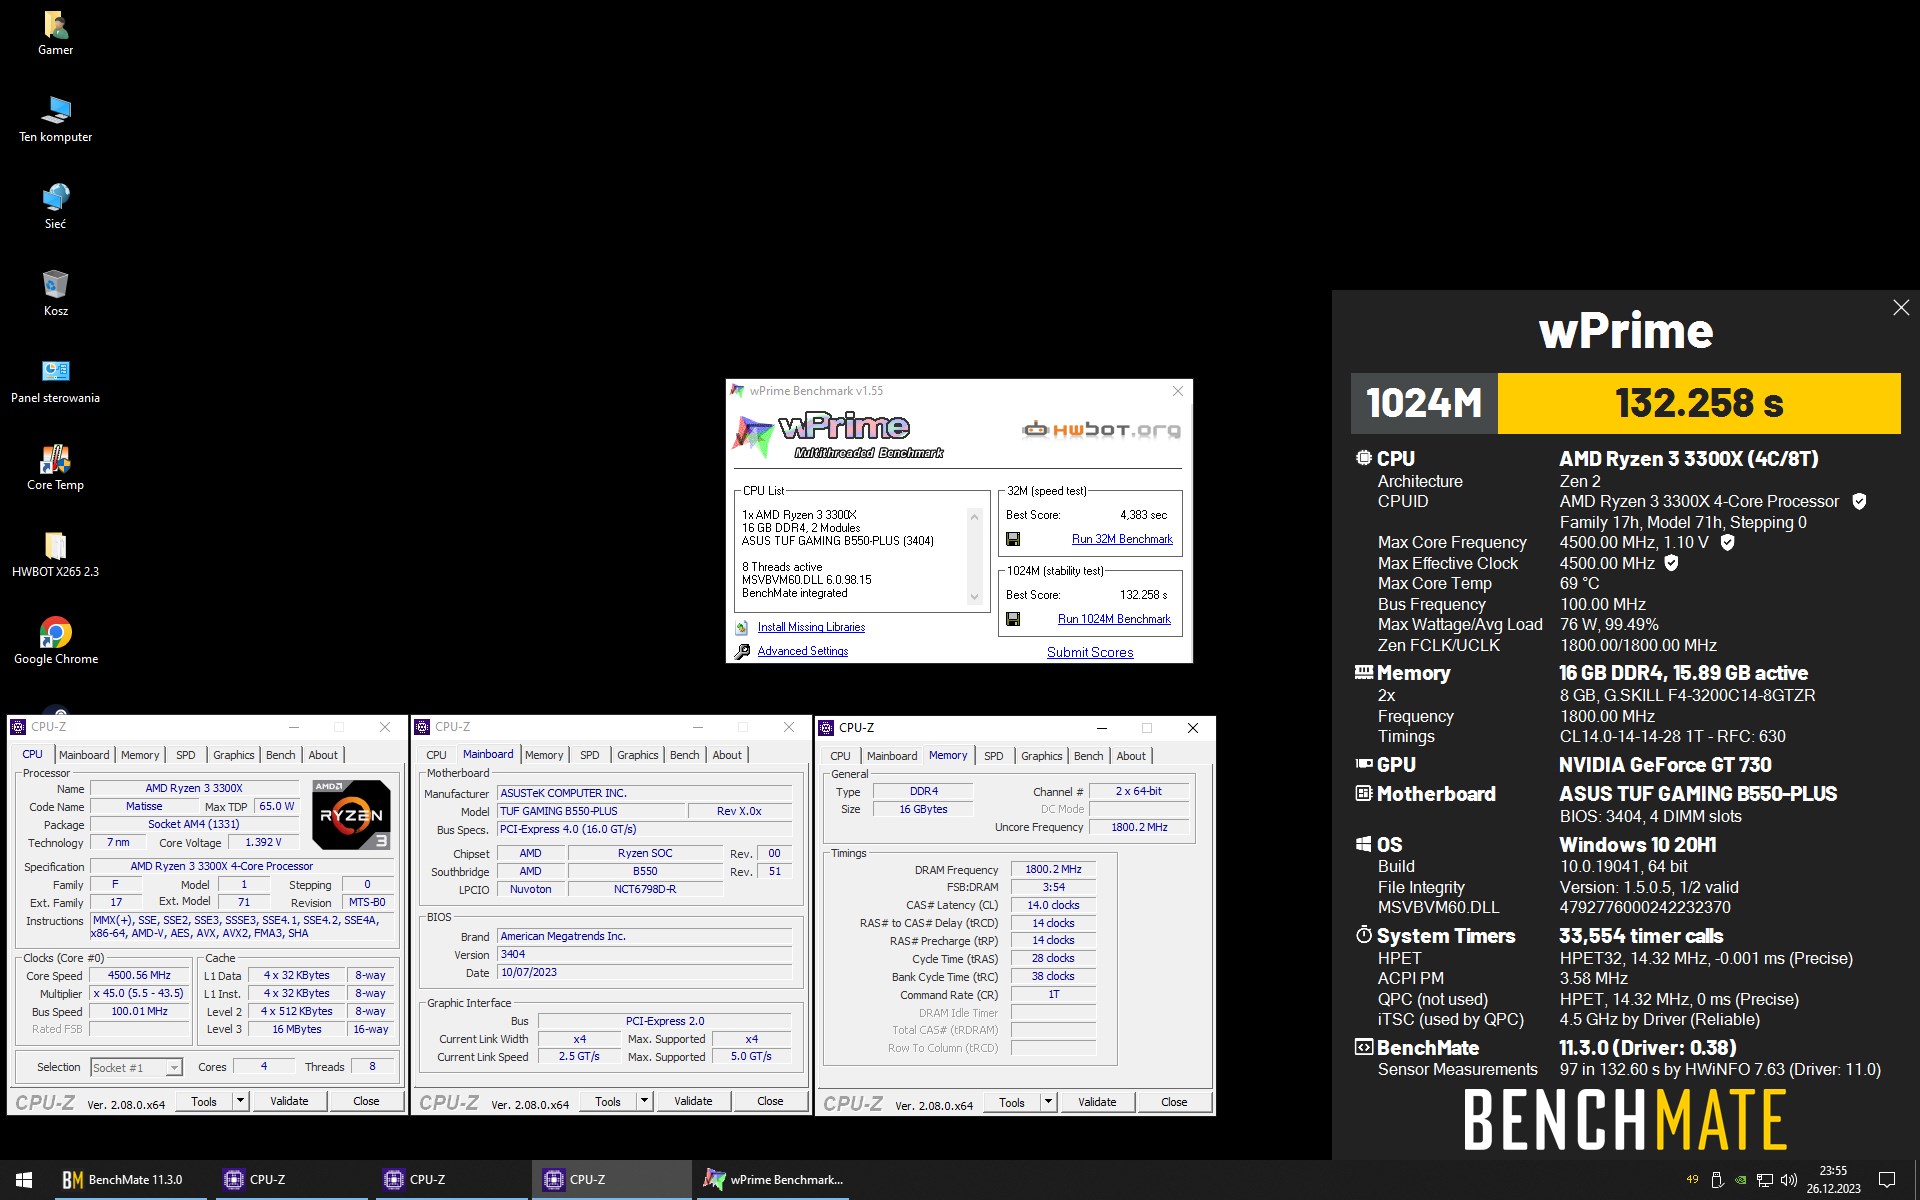Launch Google Chrome from the desktop
The height and width of the screenshot is (1200, 1920).
55,643
